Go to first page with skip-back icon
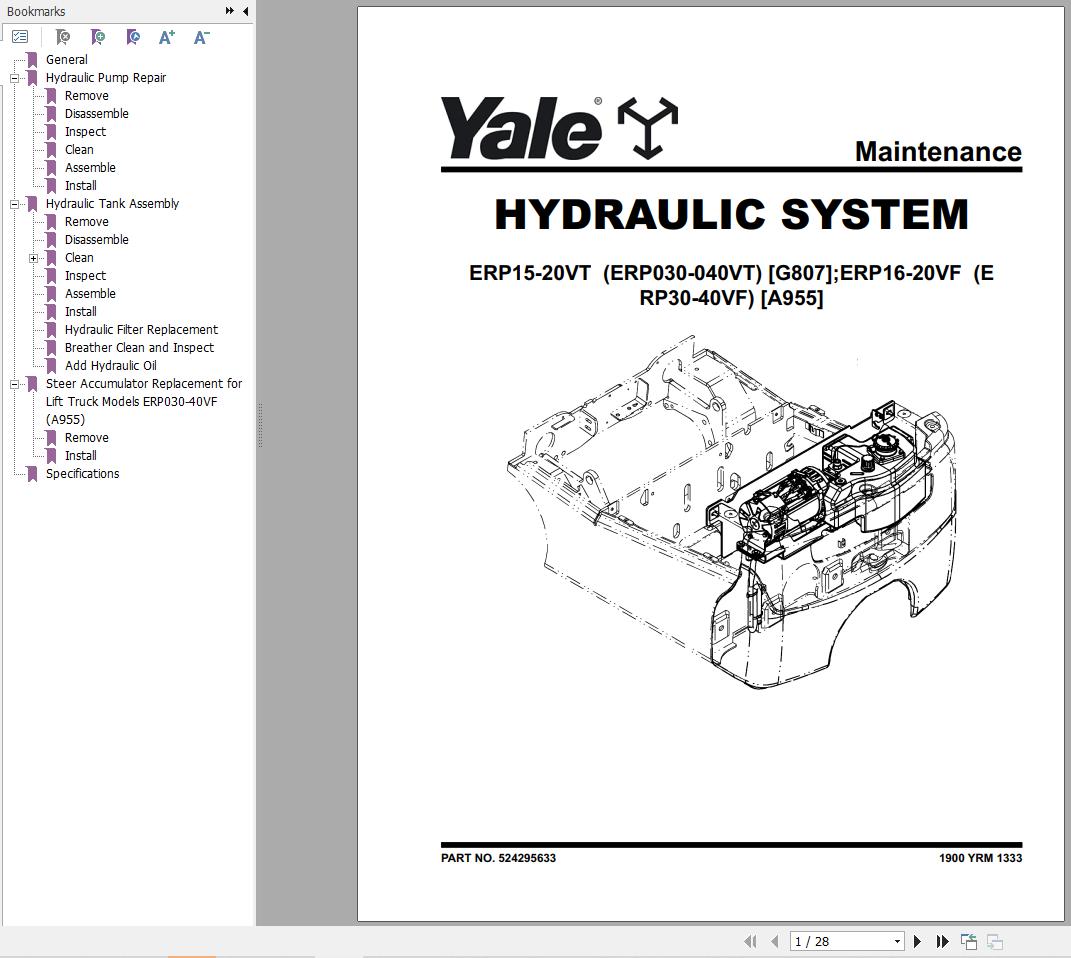 click(x=750, y=942)
